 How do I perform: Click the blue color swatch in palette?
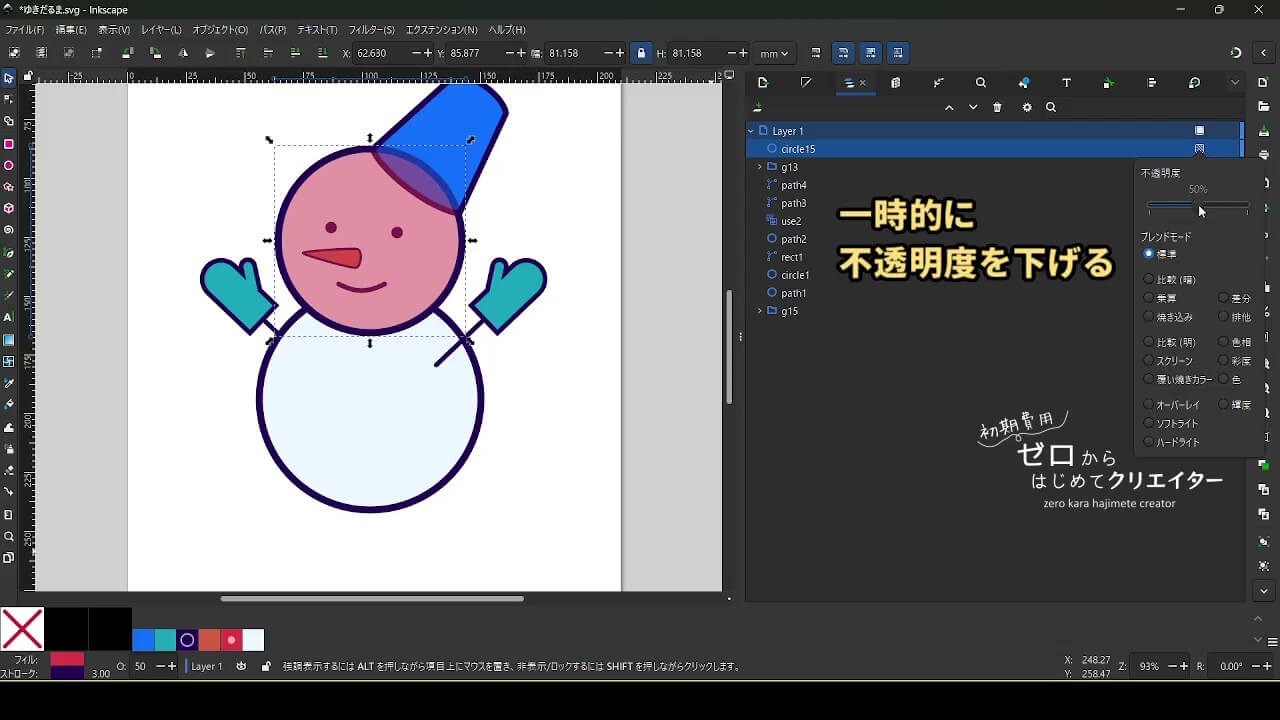(143, 640)
